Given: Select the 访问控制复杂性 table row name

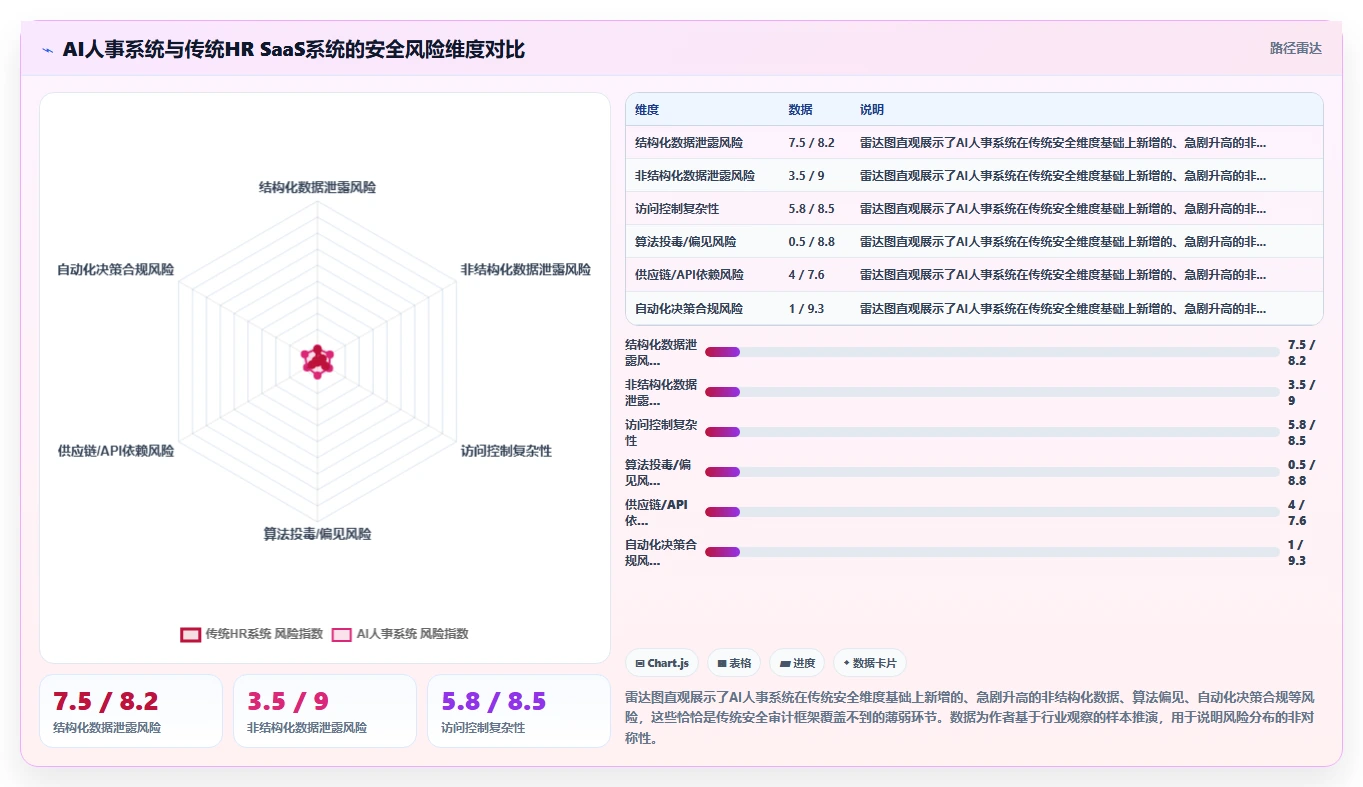Looking at the screenshot, I should pyautogui.click(x=677, y=209).
